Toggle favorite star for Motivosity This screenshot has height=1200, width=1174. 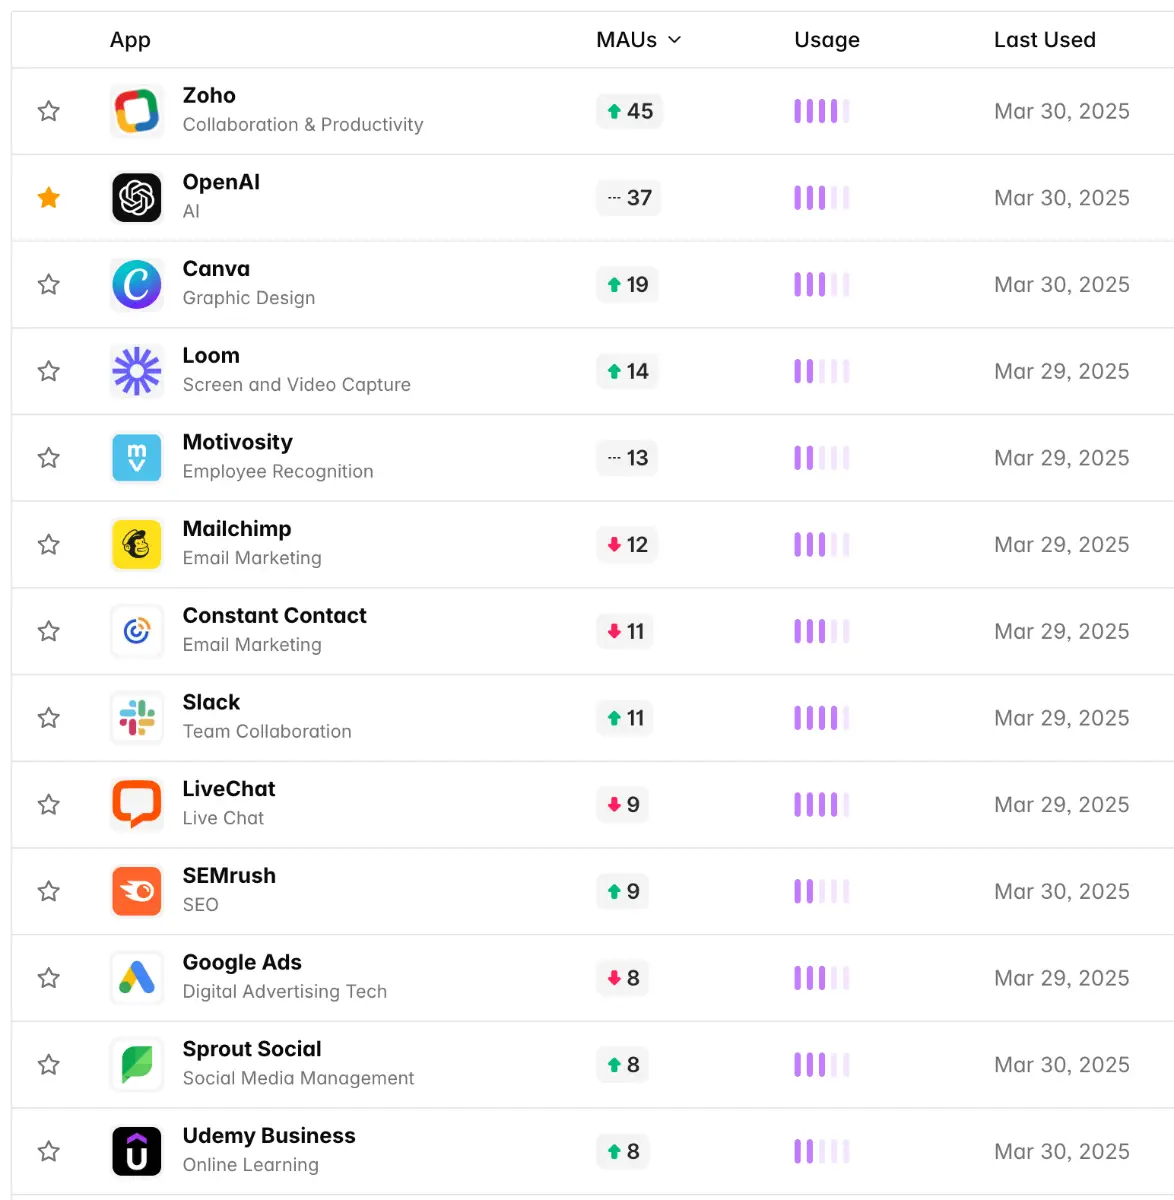click(x=49, y=458)
